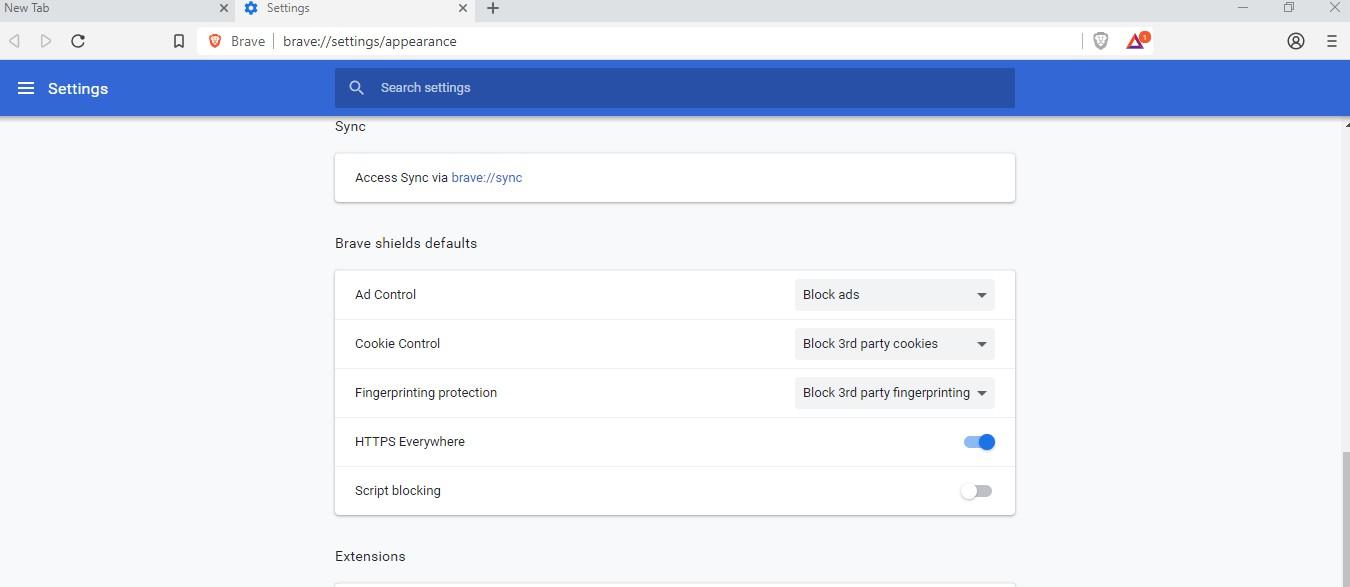Close the Settings tab
This screenshot has width=1350, height=587.
click(x=463, y=9)
